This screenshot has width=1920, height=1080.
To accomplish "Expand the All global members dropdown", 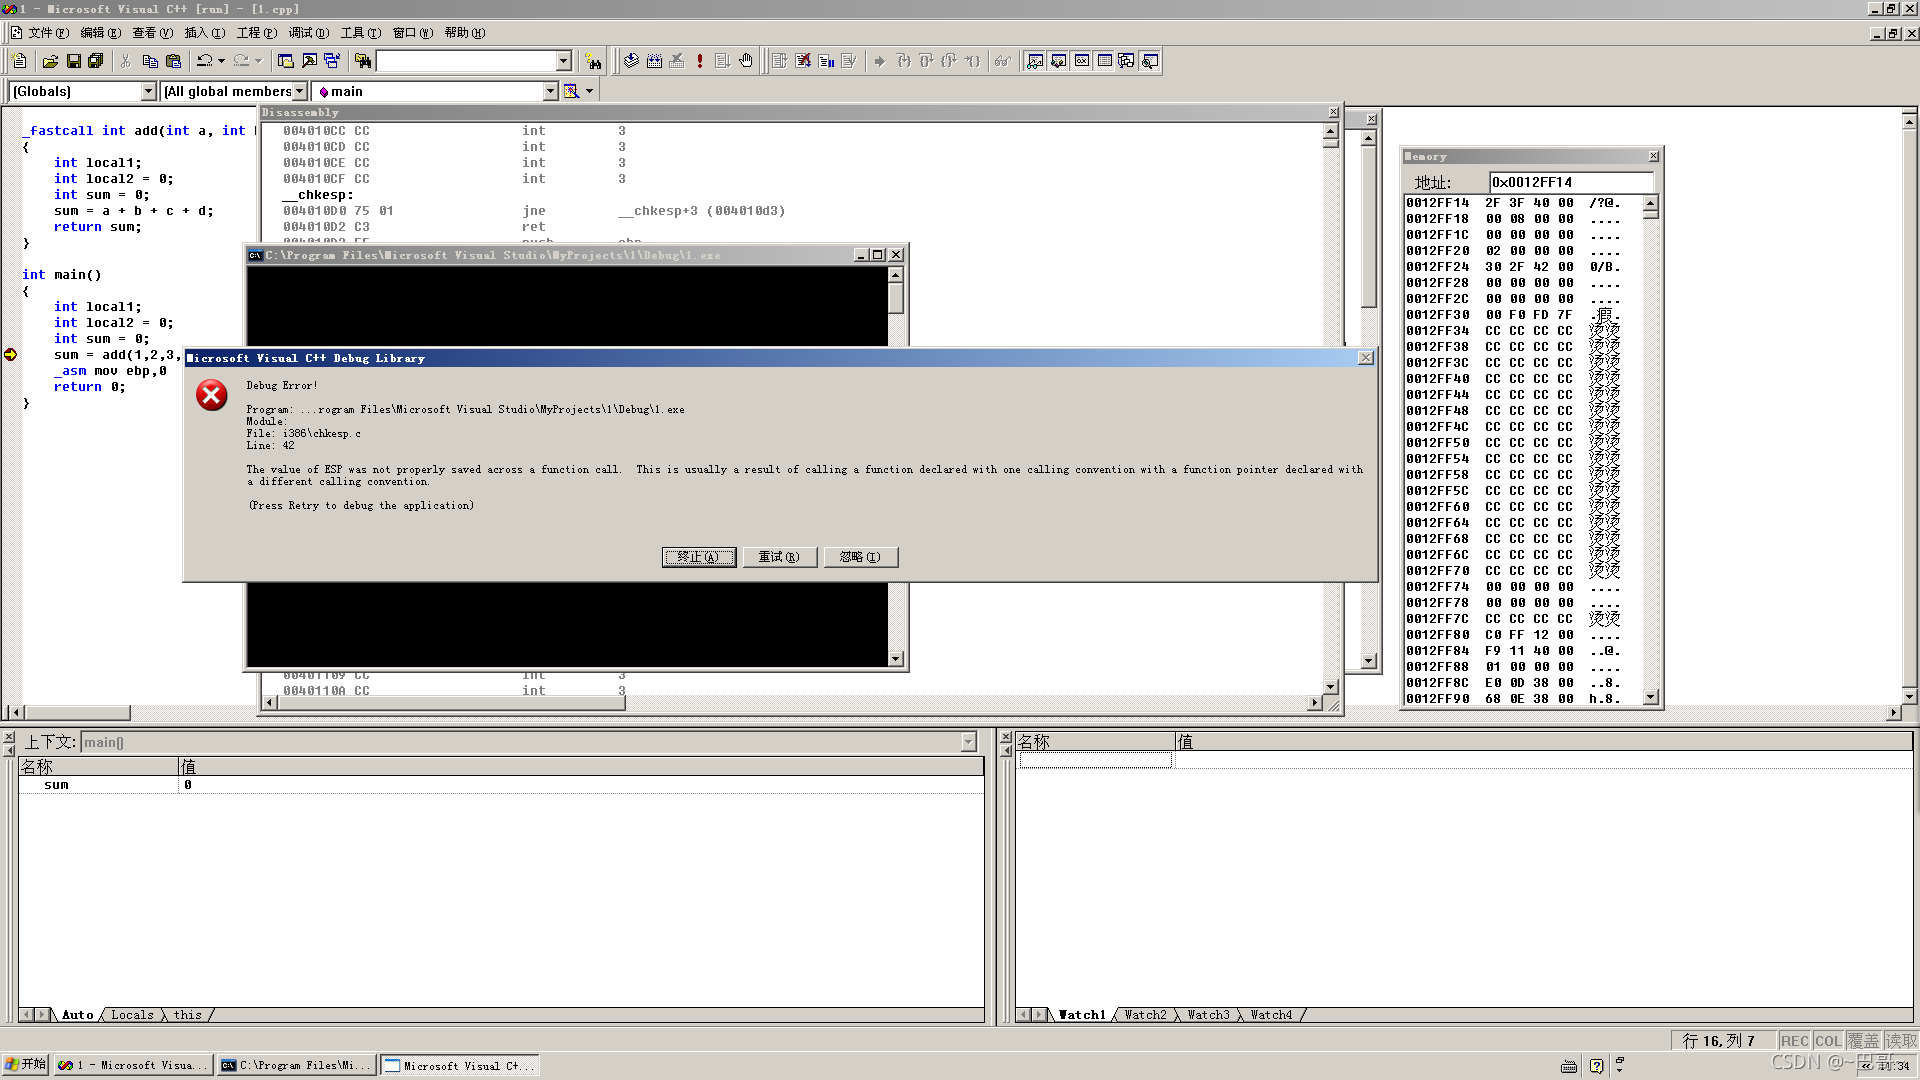I will tap(299, 91).
